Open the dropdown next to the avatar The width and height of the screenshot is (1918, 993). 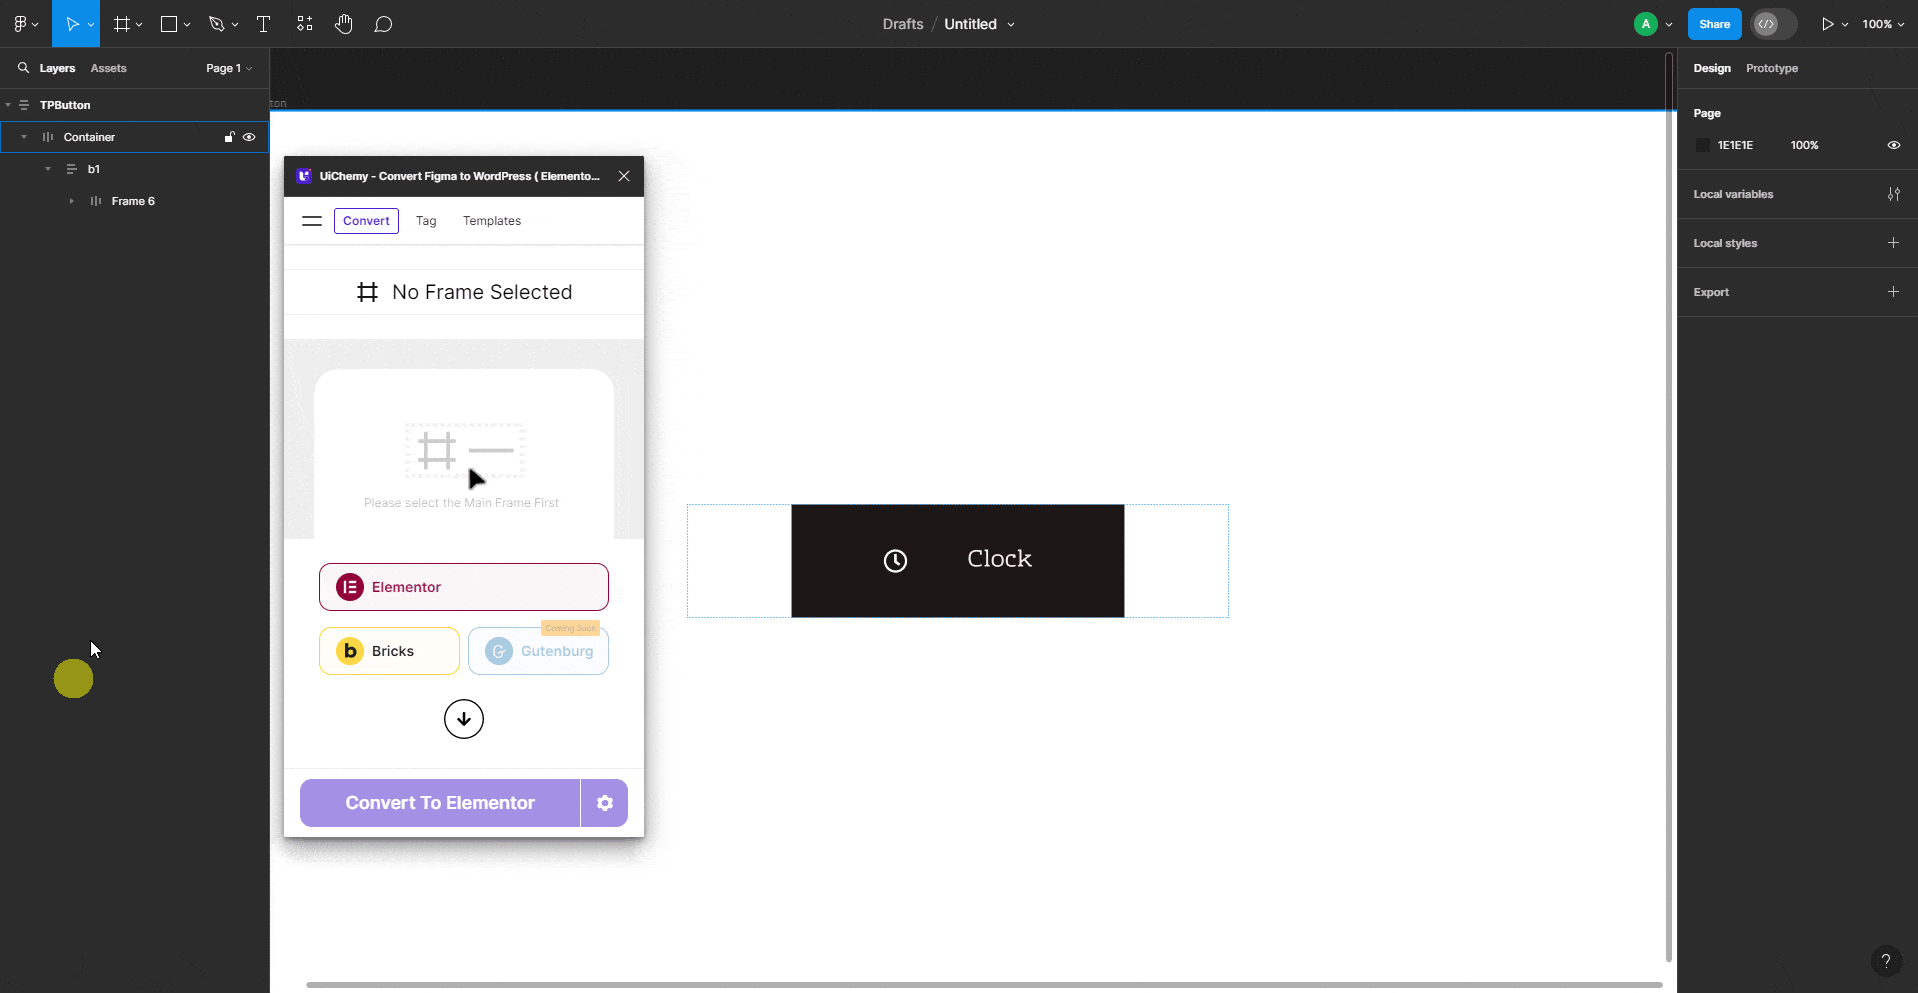pos(1669,24)
